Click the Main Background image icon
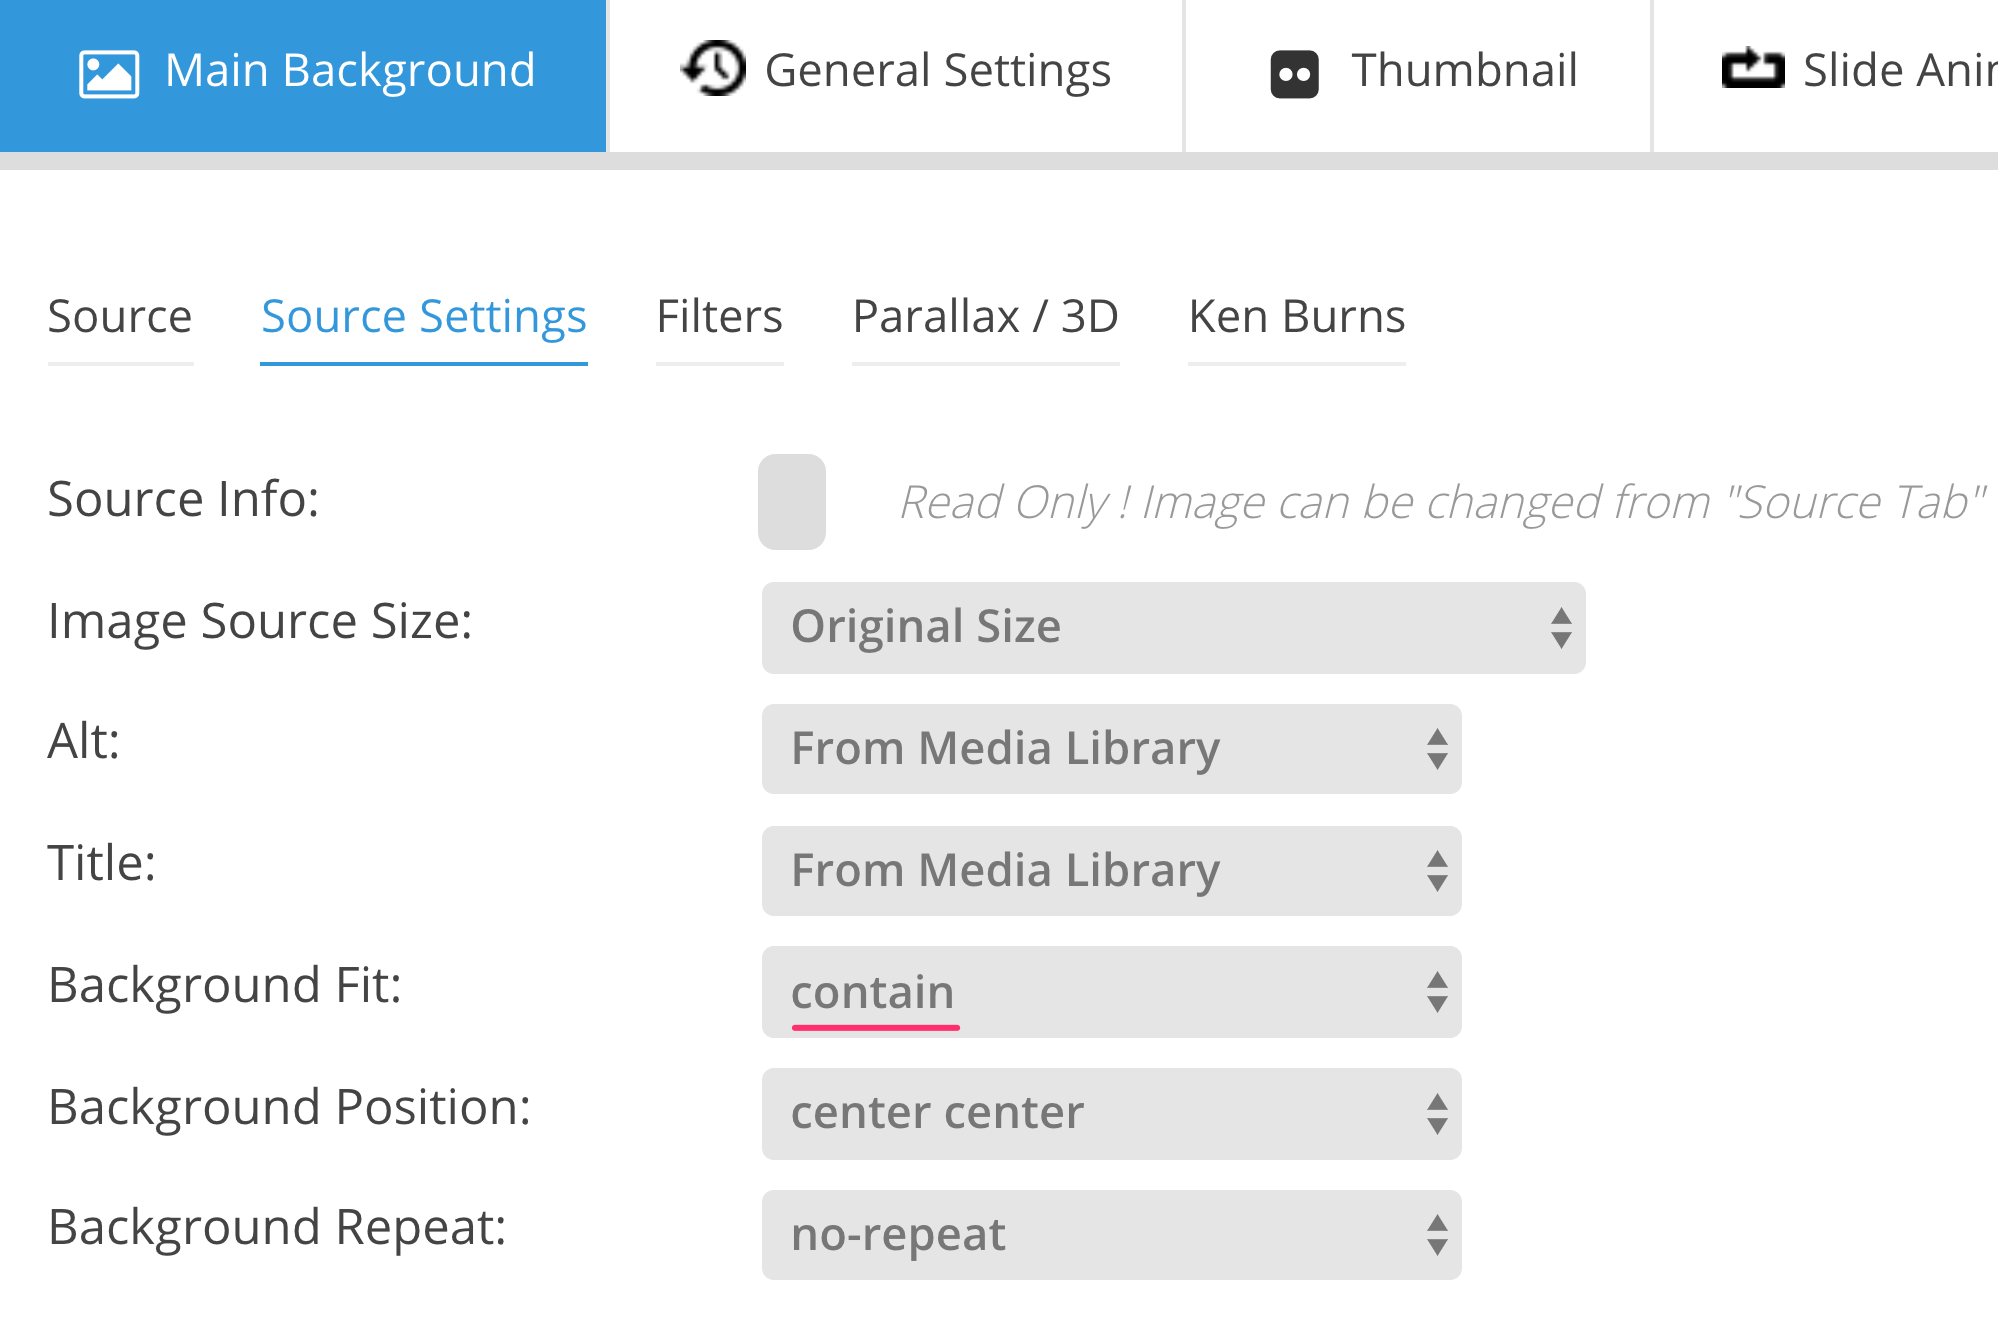The width and height of the screenshot is (1998, 1342). (x=108, y=74)
